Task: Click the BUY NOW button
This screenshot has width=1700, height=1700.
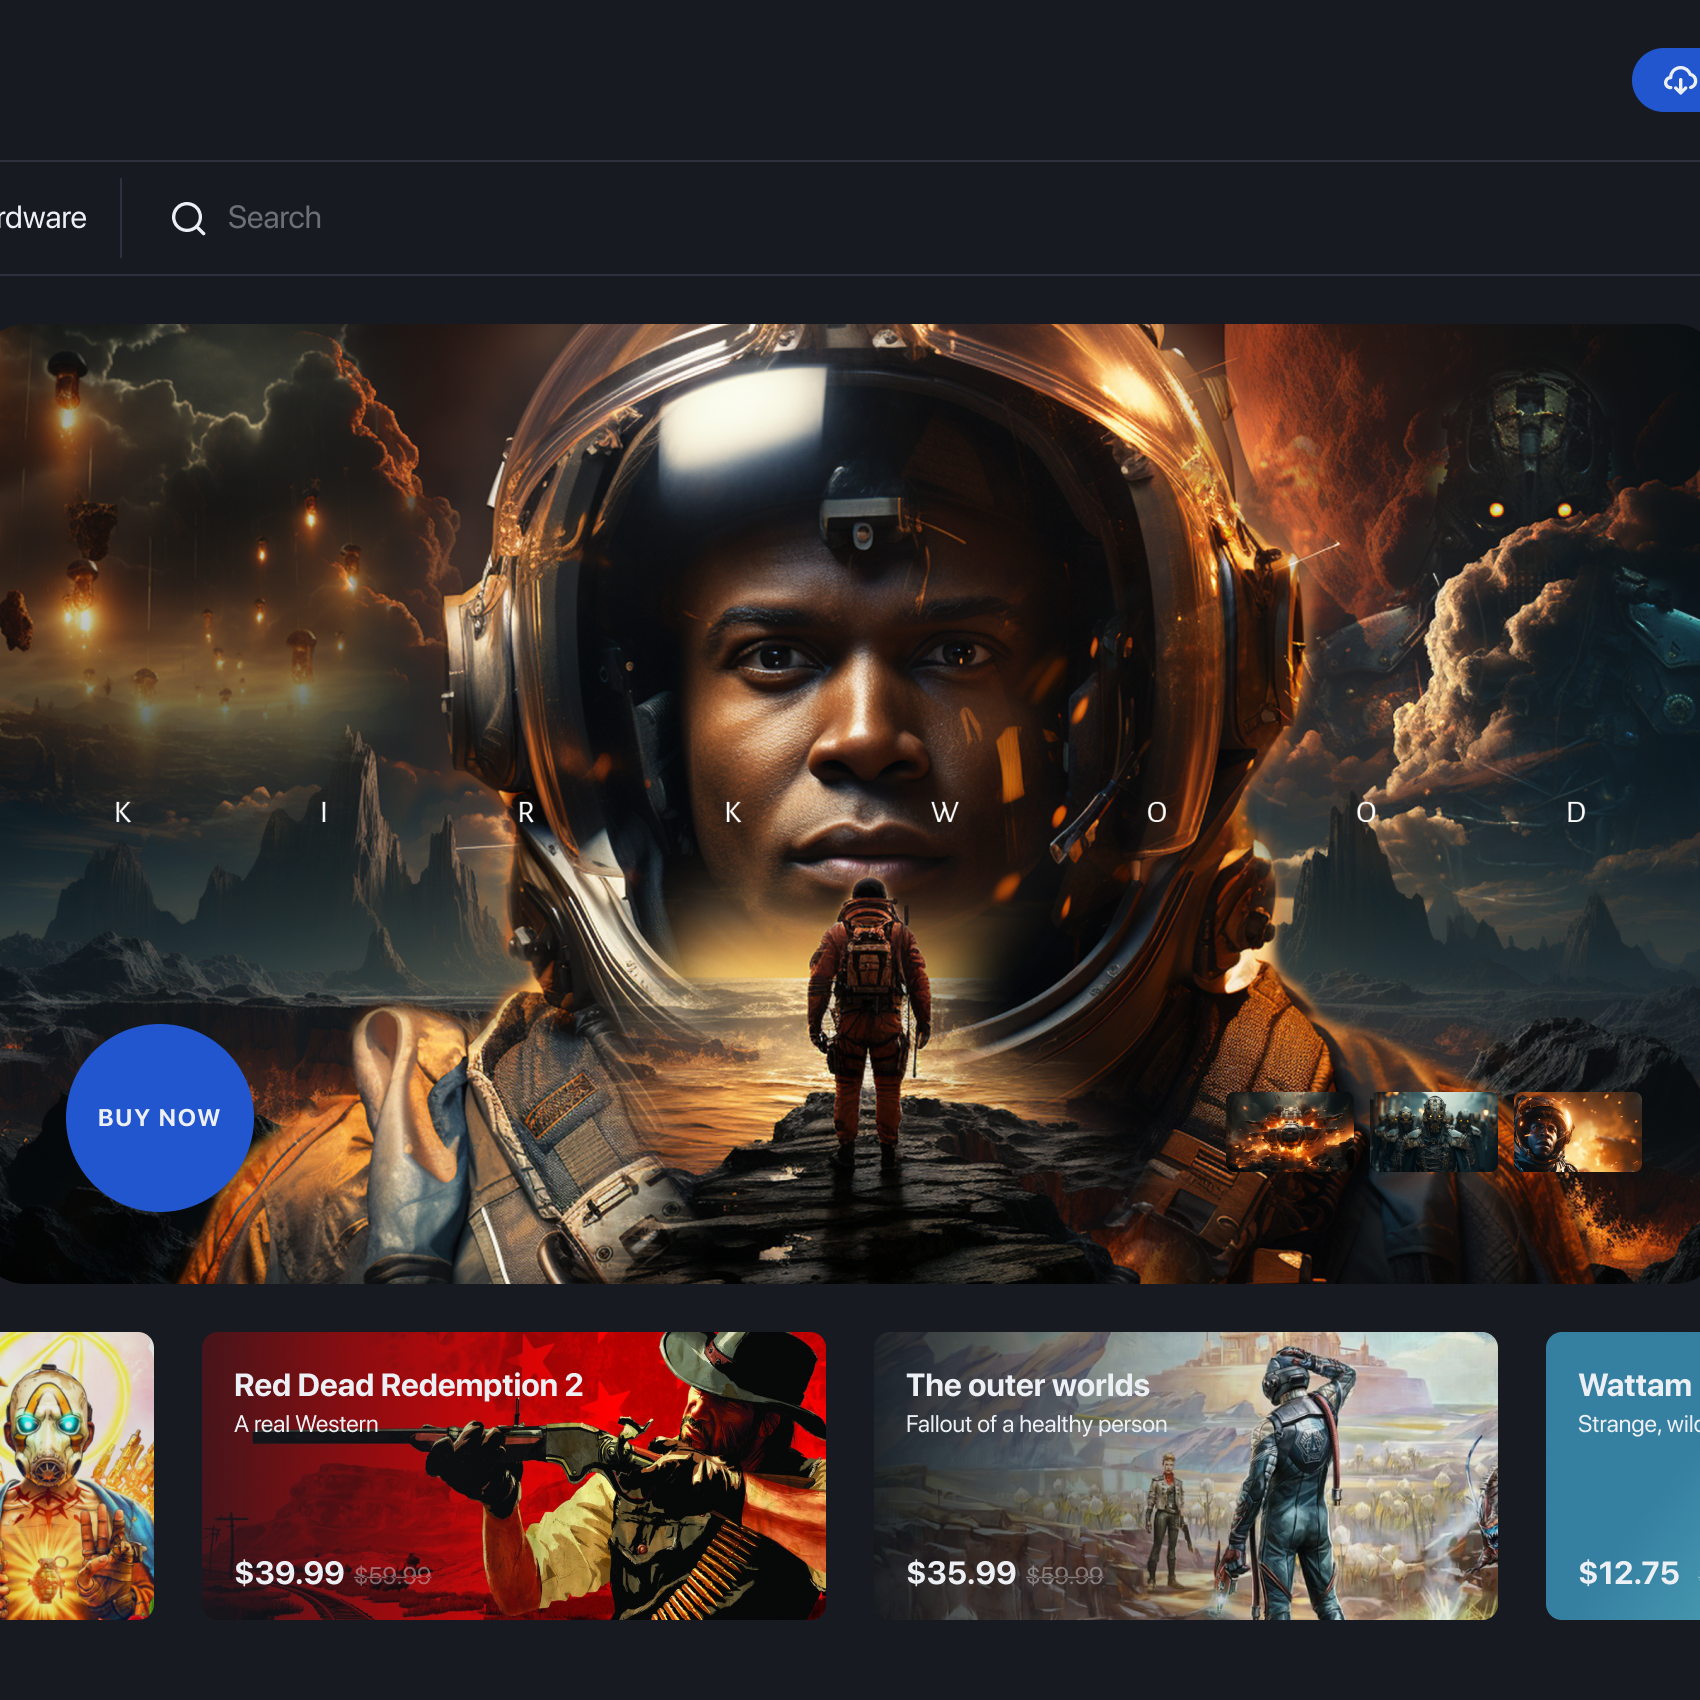Action: pyautogui.click(x=159, y=1118)
